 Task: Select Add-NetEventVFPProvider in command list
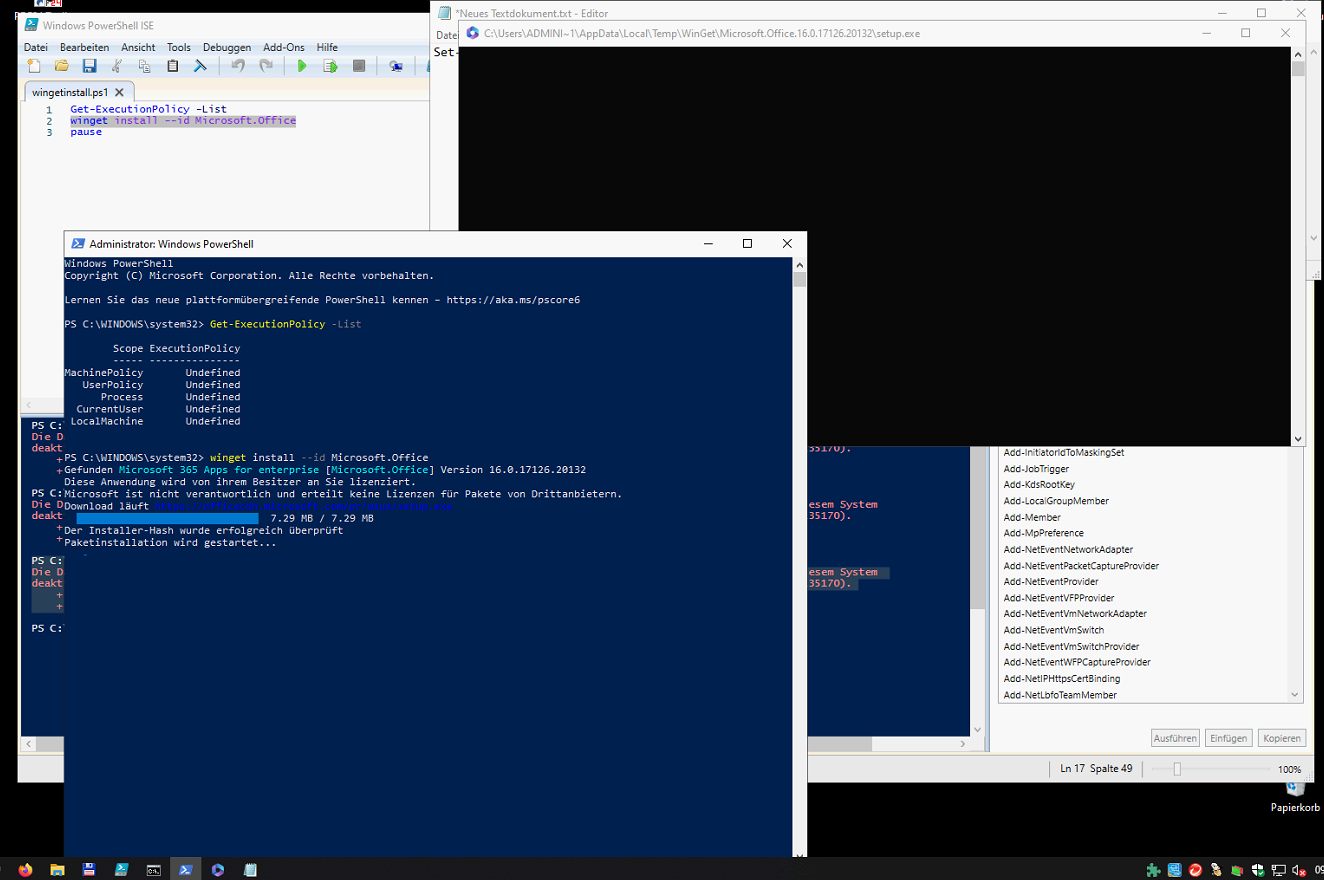1059,598
